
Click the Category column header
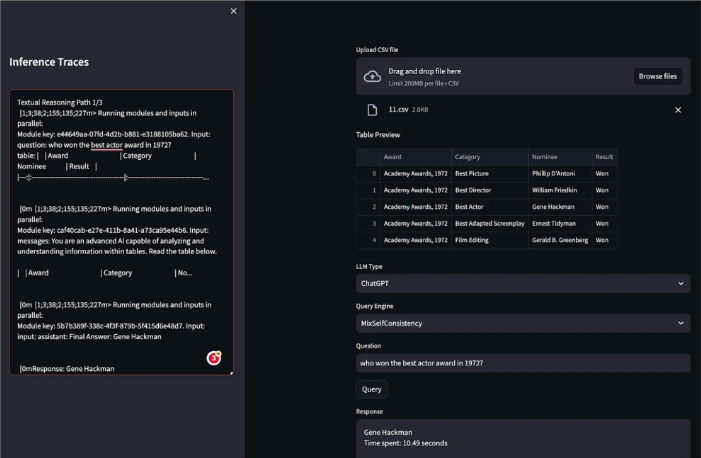click(x=490, y=157)
